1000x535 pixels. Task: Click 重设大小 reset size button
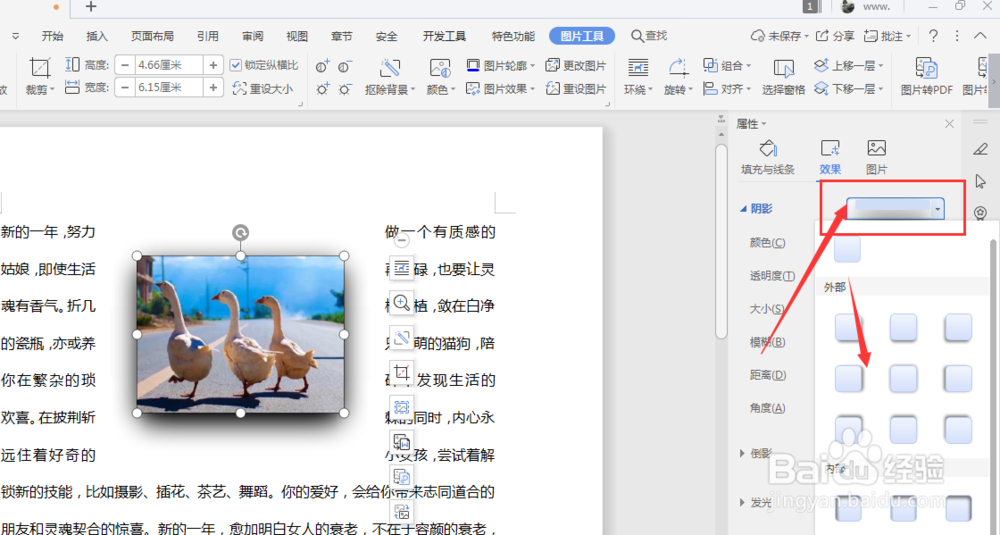(x=263, y=89)
